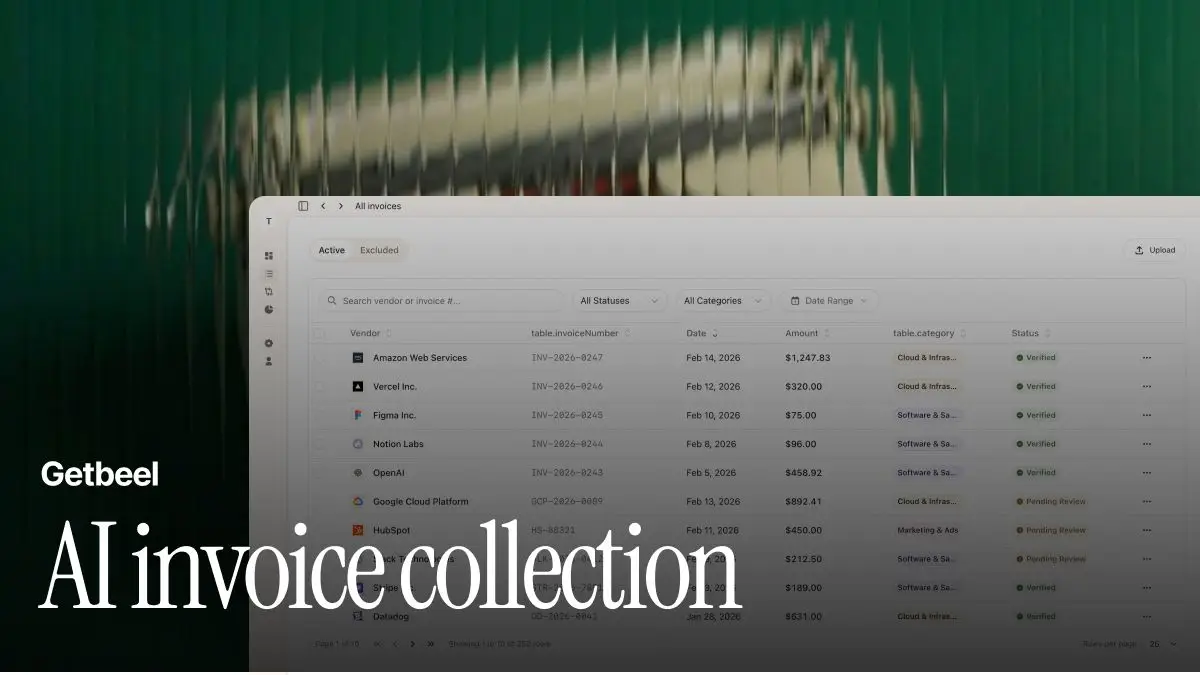Select the OpenAI vendor name

(388, 473)
